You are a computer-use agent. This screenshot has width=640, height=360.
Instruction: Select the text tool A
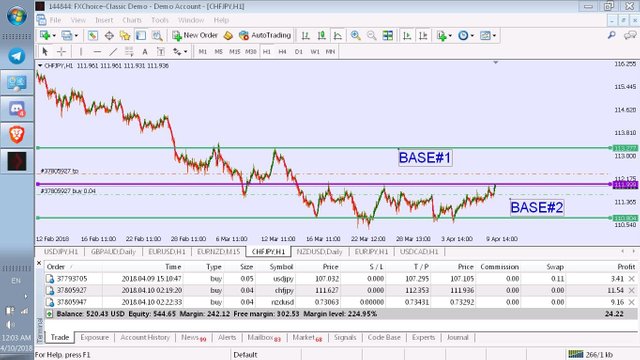coord(144,51)
